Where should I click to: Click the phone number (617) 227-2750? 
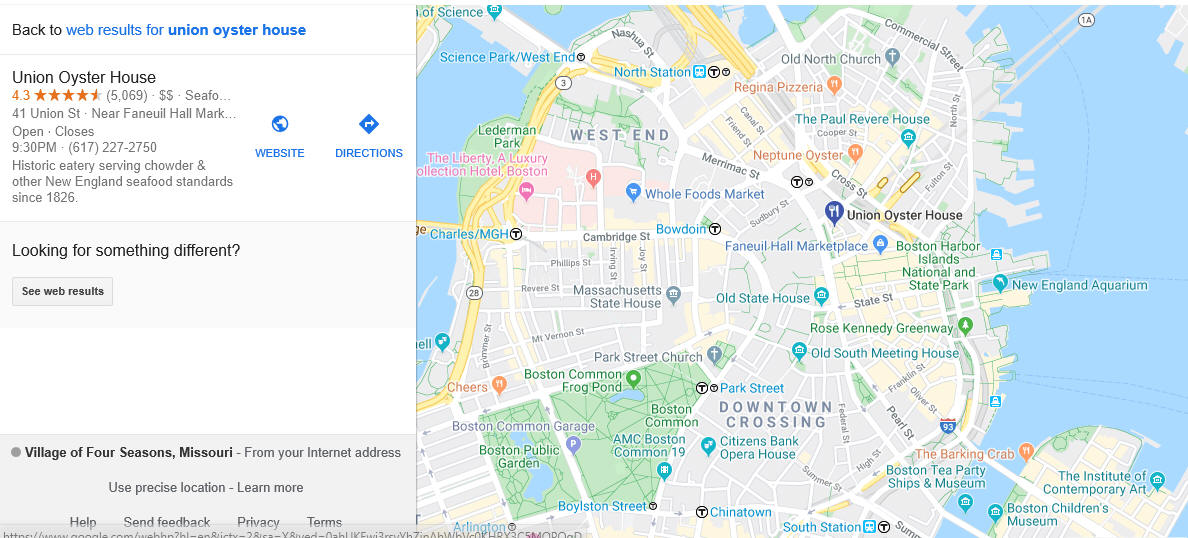pos(113,147)
